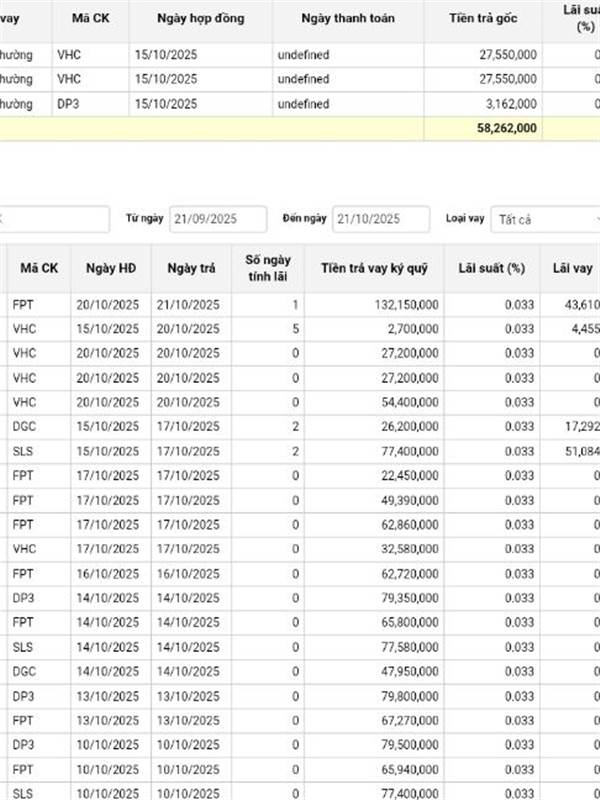Select the VHC amount 32,580,000

point(410,549)
